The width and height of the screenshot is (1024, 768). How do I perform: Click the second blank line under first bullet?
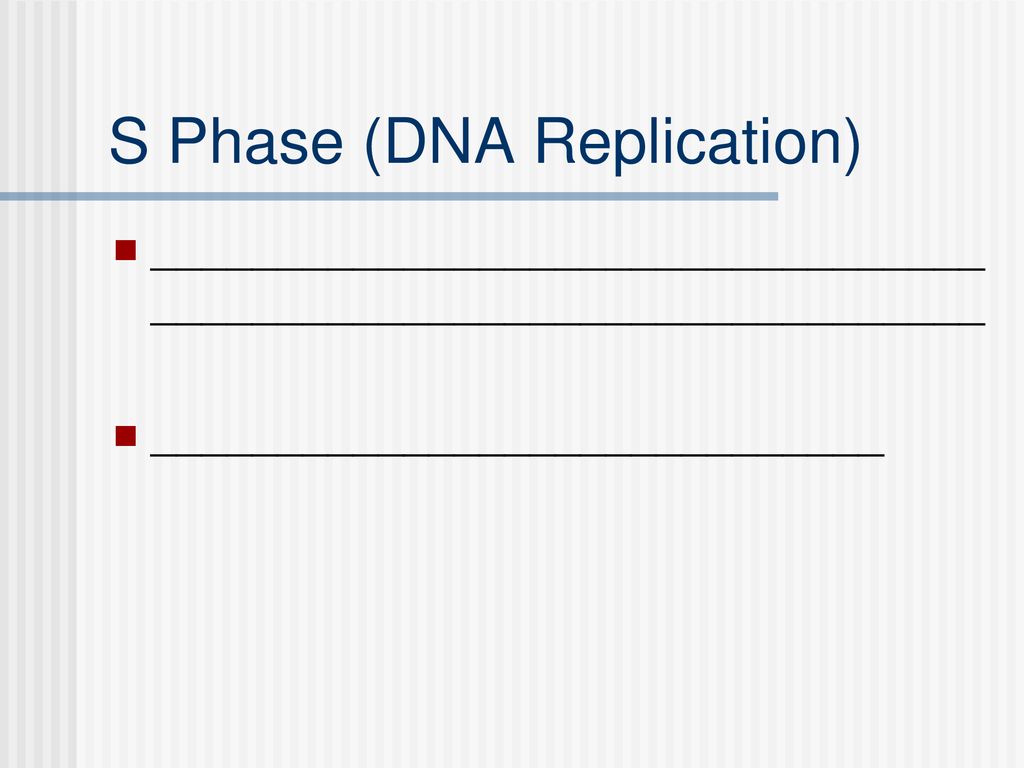tap(568, 323)
